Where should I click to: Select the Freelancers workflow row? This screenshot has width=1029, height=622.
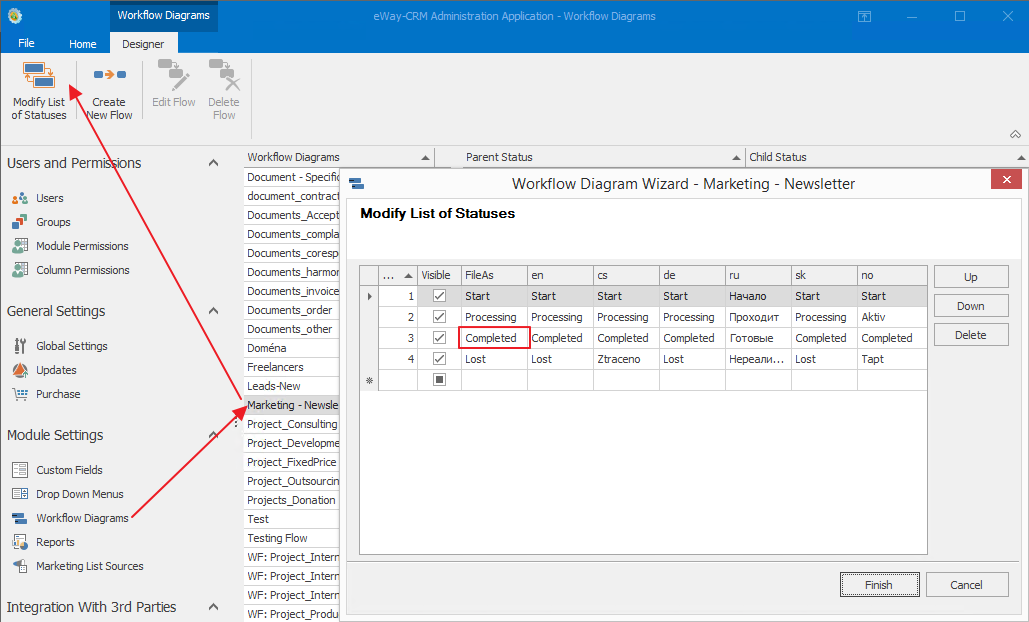coord(292,367)
